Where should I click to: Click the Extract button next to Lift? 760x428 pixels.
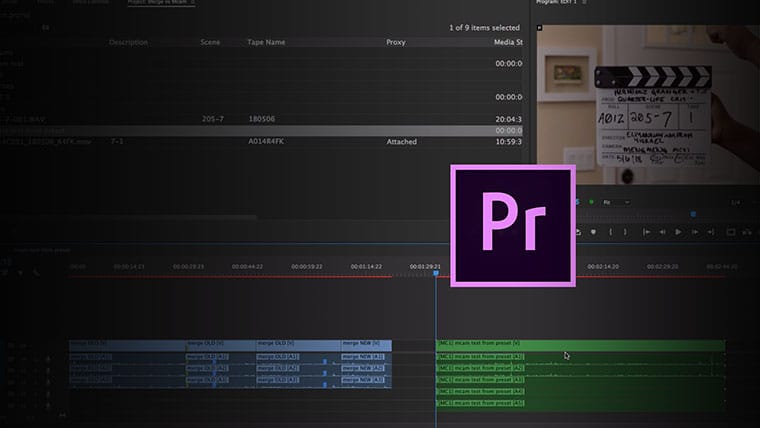click(747, 232)
